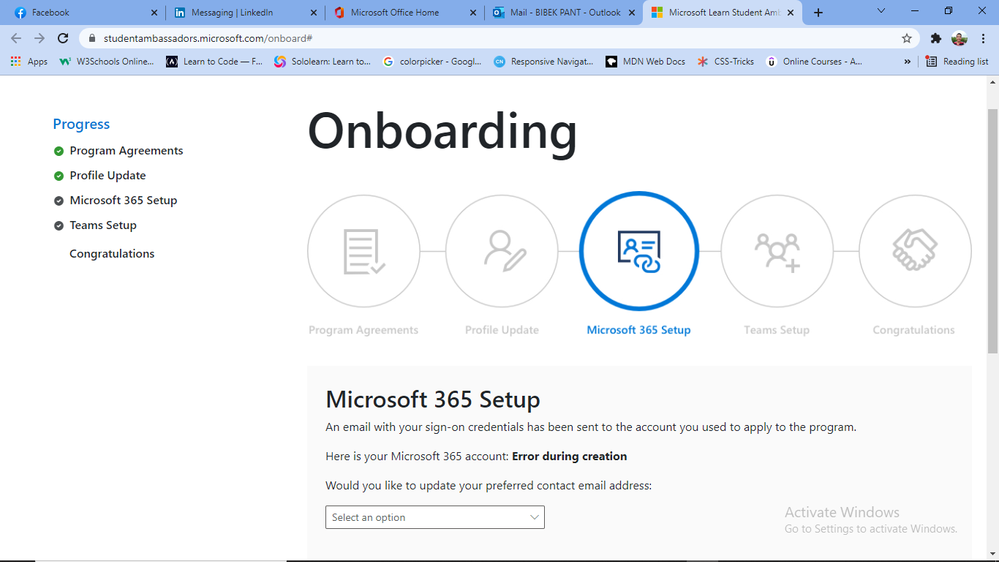Click green check beside Profile Update
The image size is (999, 562).
click(x=59, y=176)
